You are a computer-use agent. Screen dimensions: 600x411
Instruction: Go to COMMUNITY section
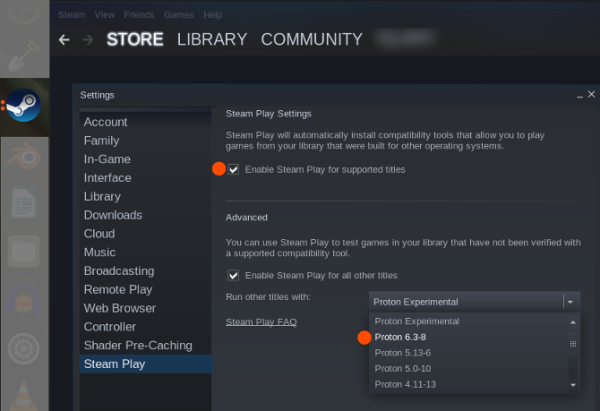click(x=311, y=40)
